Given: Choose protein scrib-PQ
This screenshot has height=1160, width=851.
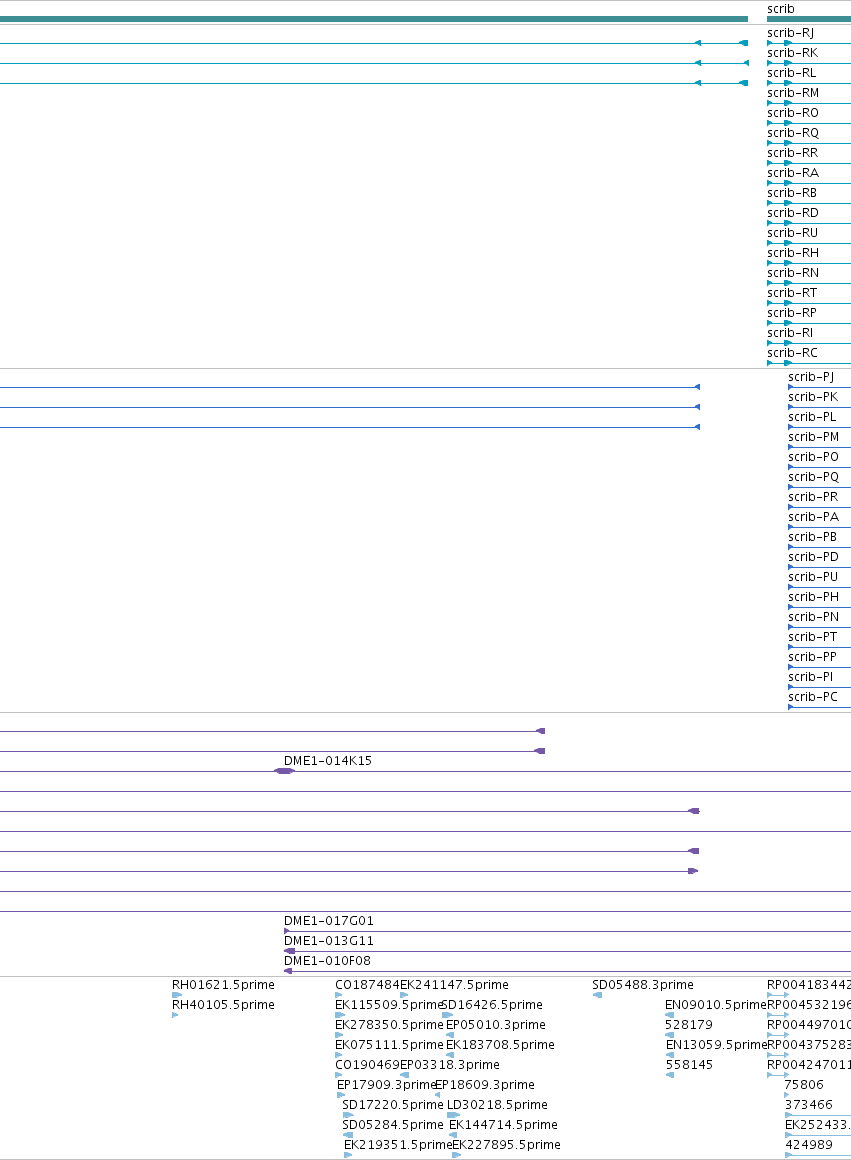Looking at the screenshot, I should point(814,476).
